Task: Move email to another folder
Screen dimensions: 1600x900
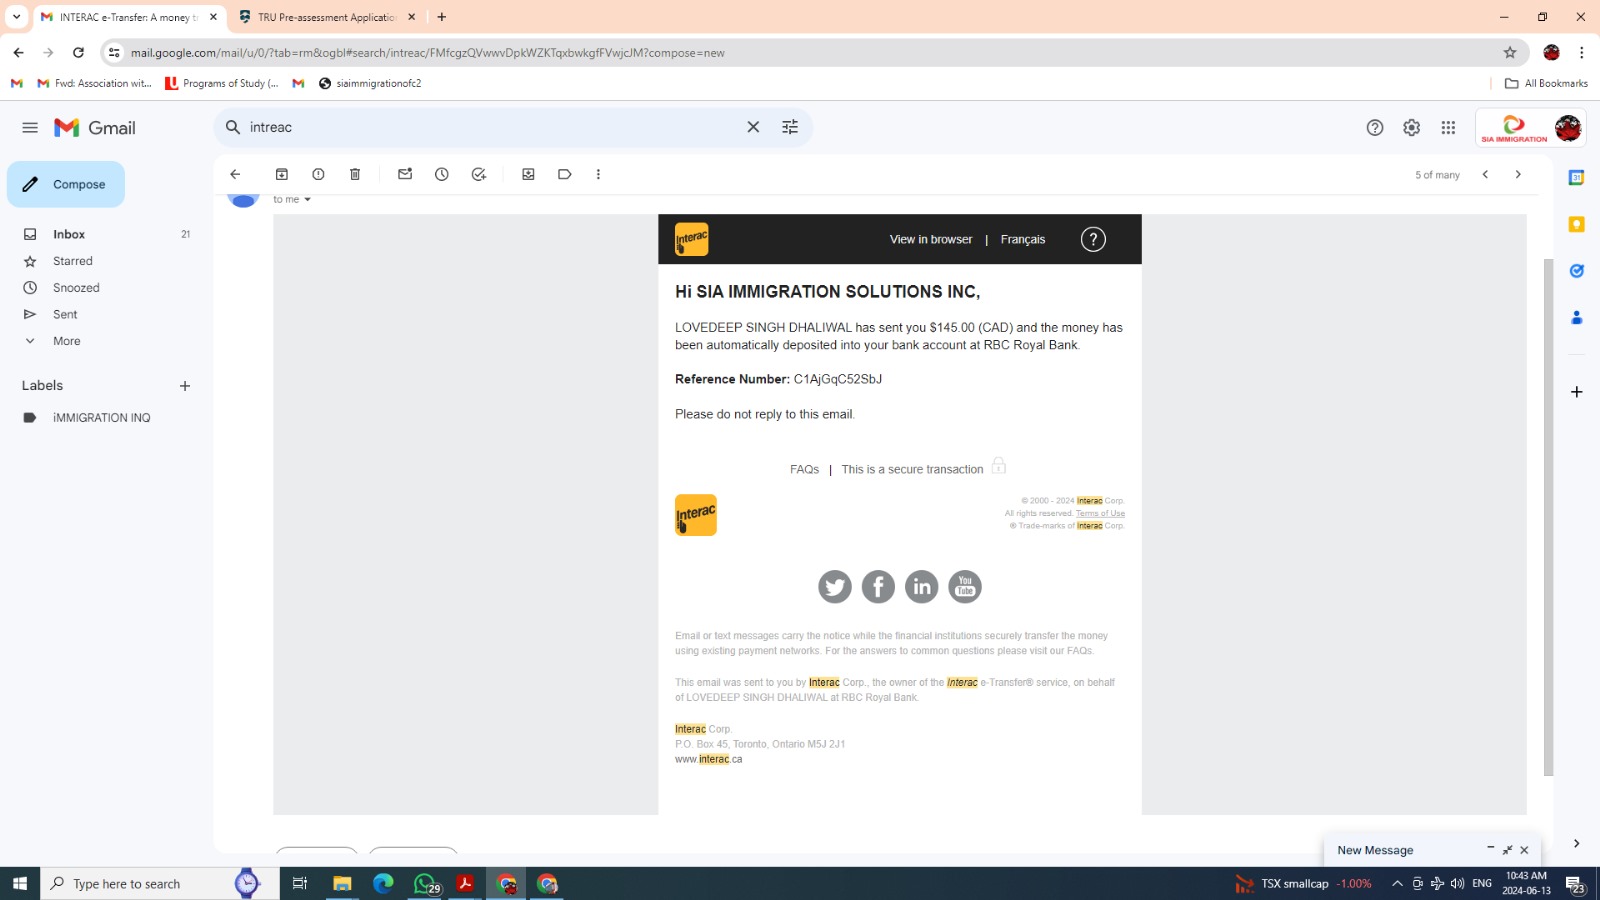Action: pyautogui.click(x=528, y=174)
